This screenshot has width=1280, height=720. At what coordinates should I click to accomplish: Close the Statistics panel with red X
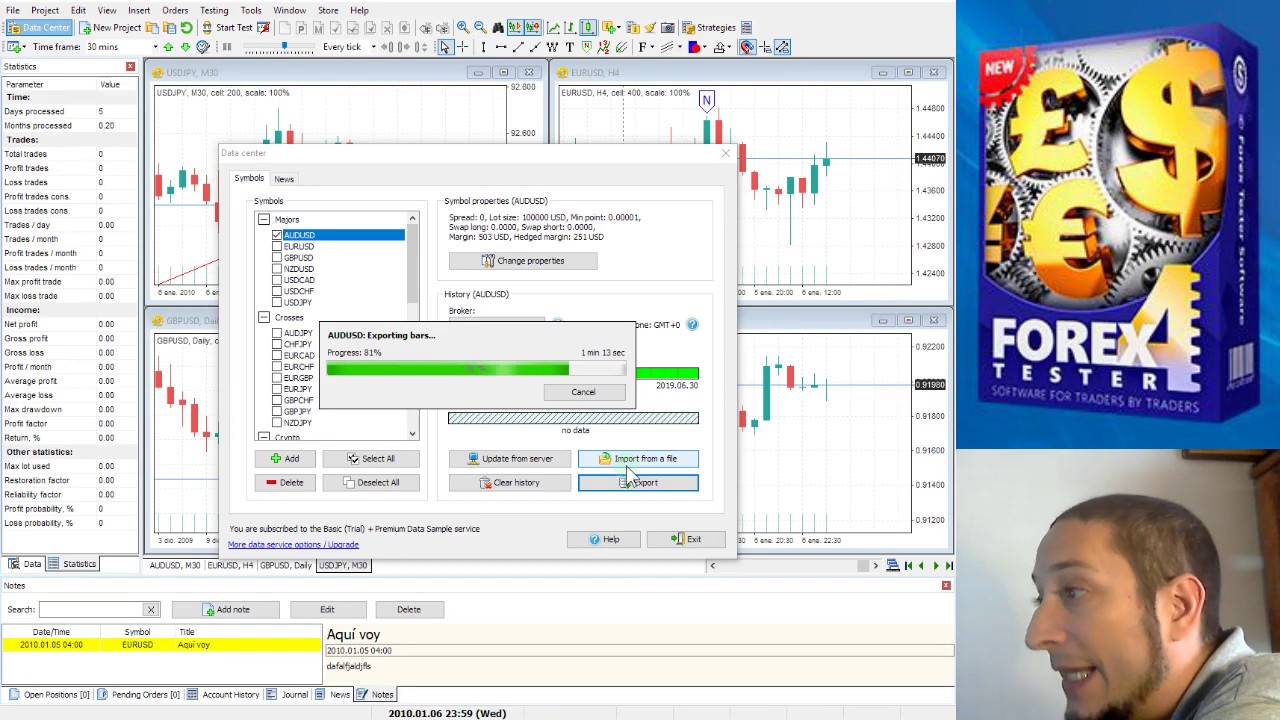coord(130,67)
